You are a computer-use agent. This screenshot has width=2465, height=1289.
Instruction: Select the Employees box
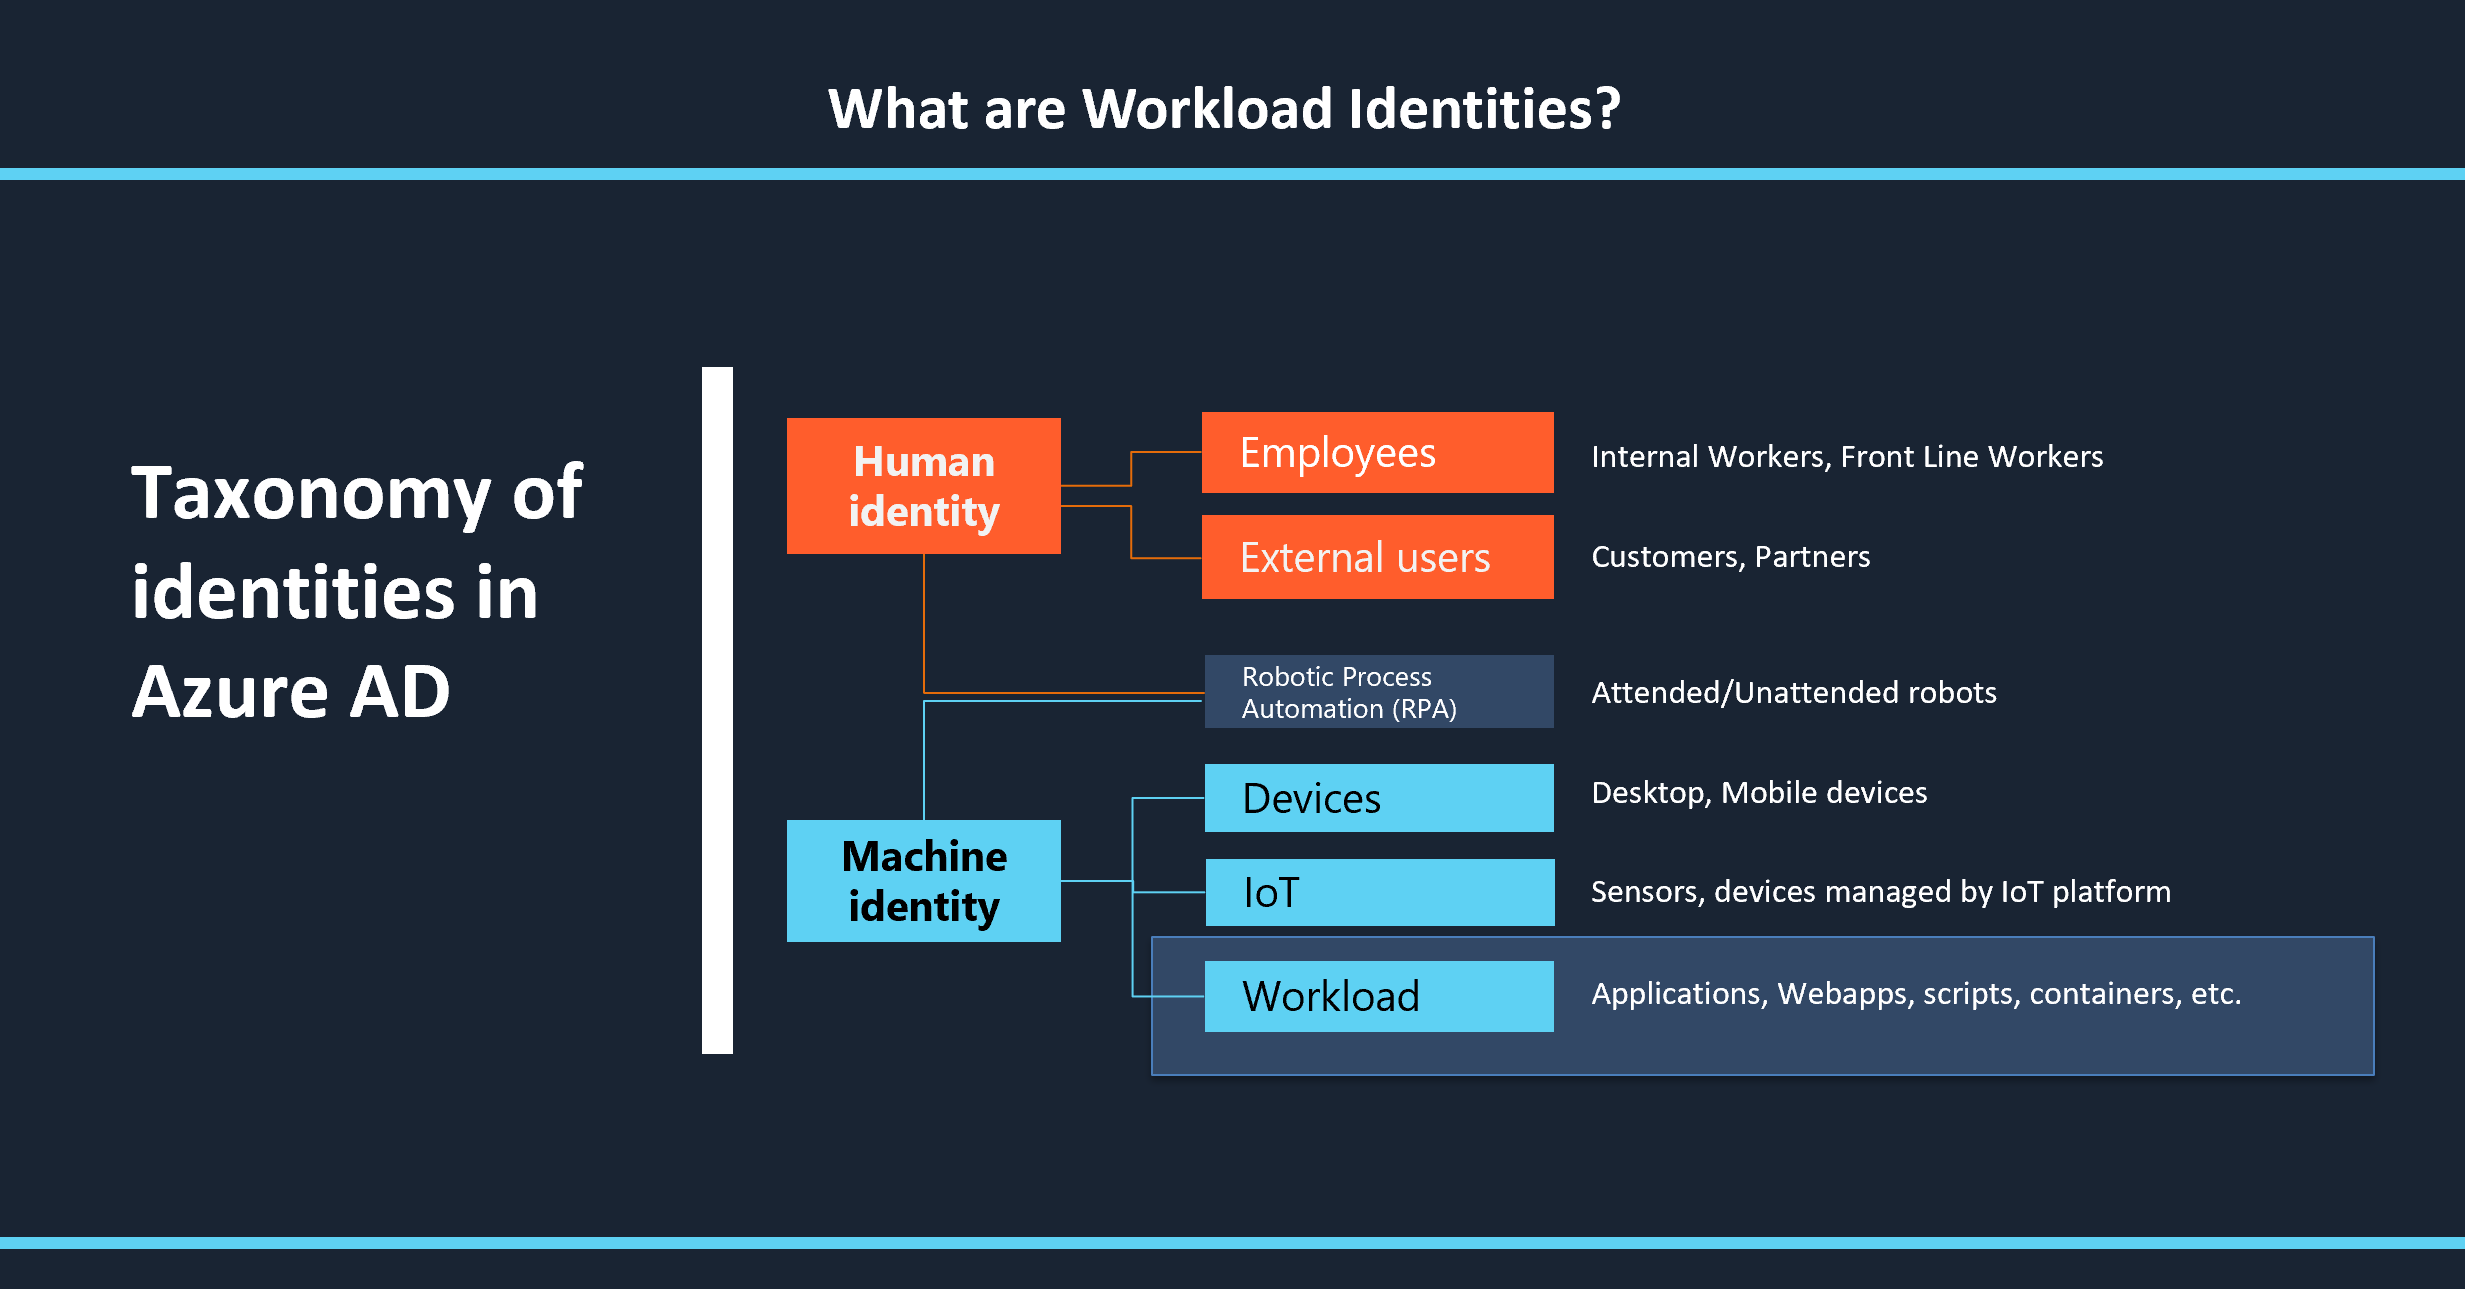[1378, 453]
